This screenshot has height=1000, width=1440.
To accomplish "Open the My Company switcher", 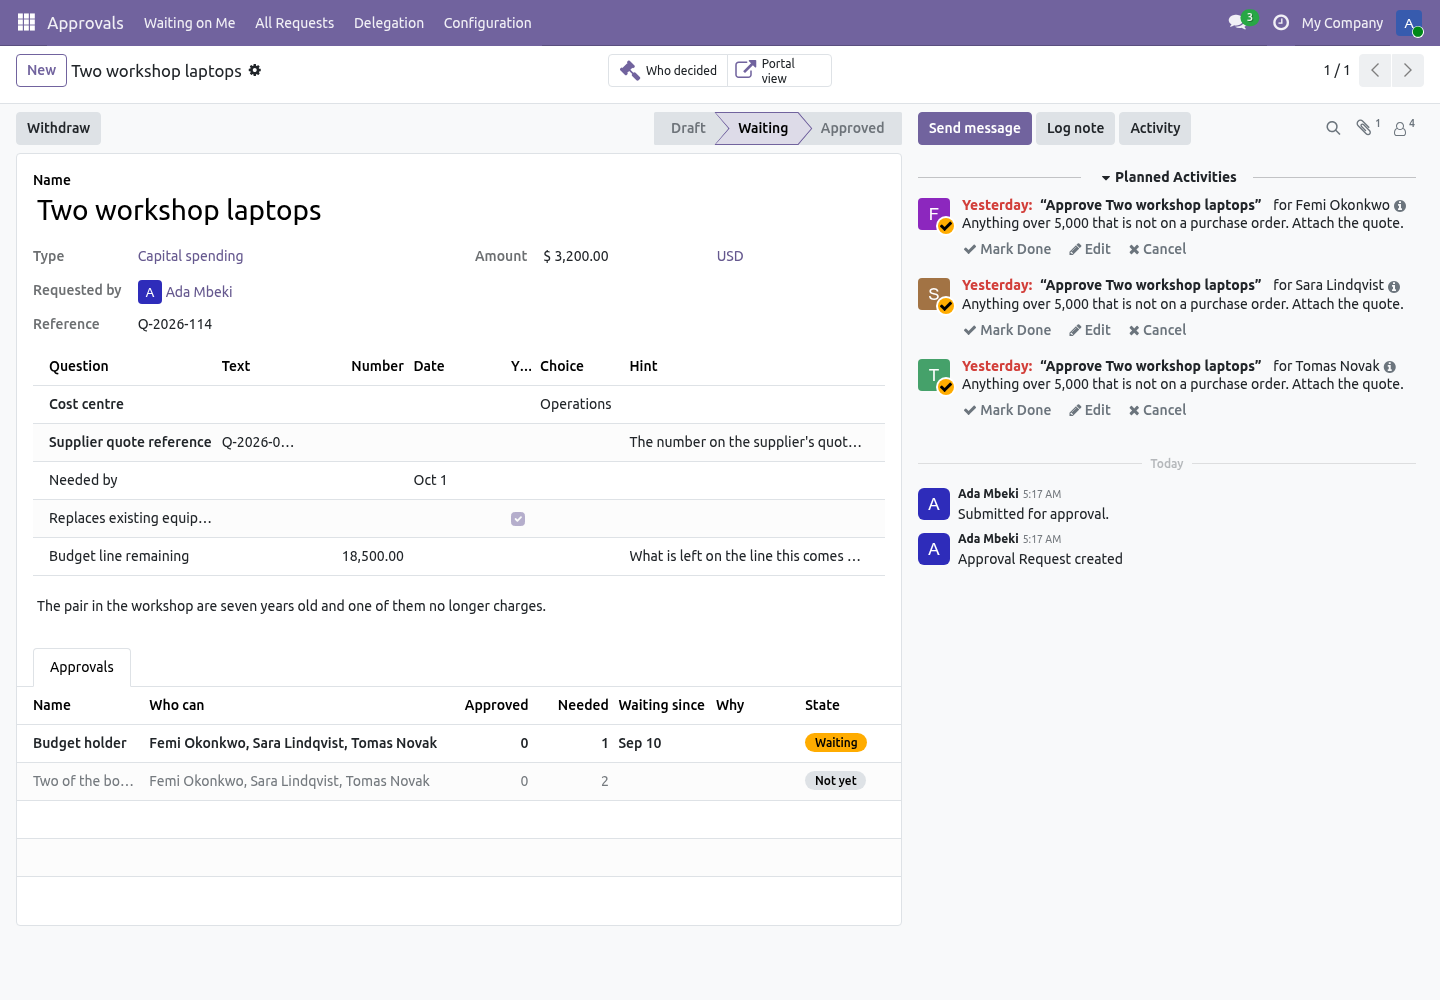I will pos(1342,23).
